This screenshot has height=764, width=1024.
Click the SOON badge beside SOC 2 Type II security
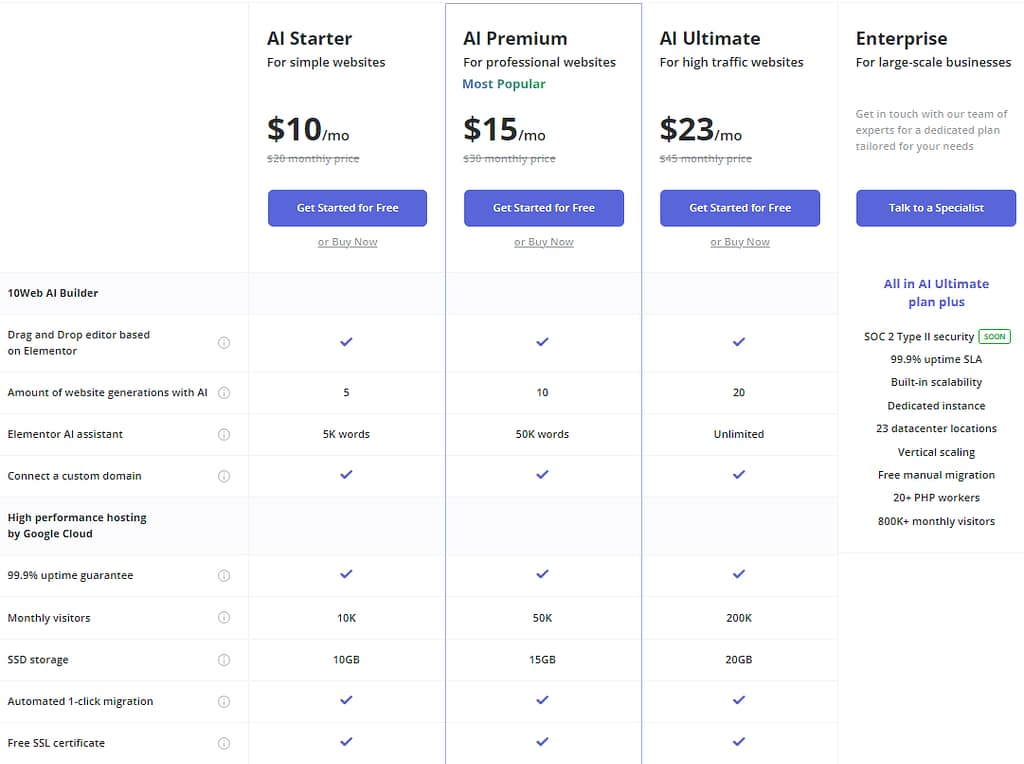[995, 336]
